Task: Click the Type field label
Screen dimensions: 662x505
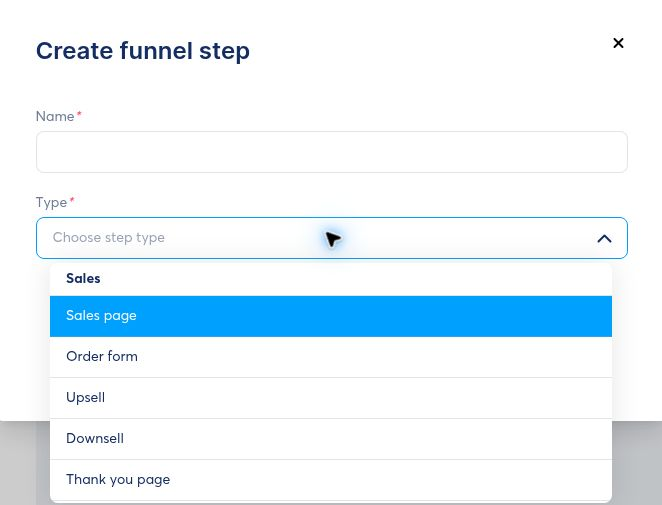Action: pos(51,203)
